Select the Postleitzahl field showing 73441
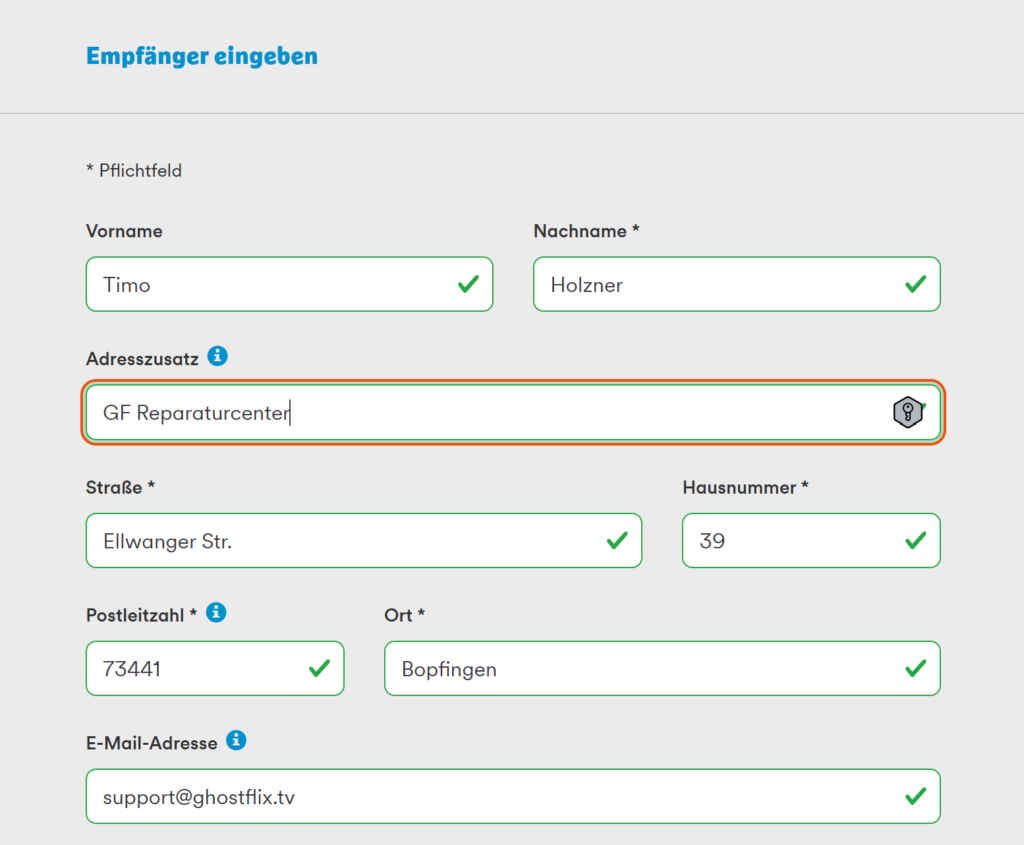Viewport: 1024px width, 845px height. coord(200,669)
